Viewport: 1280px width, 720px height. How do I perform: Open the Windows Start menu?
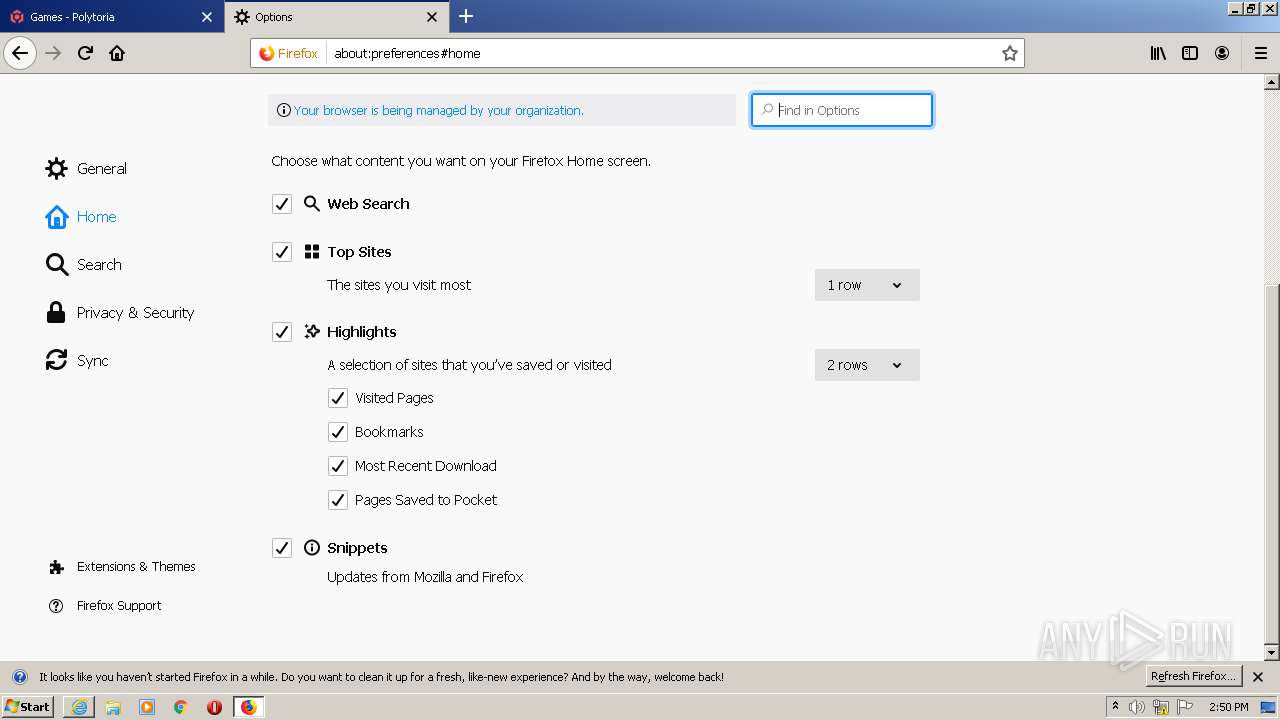click(27, 707)
